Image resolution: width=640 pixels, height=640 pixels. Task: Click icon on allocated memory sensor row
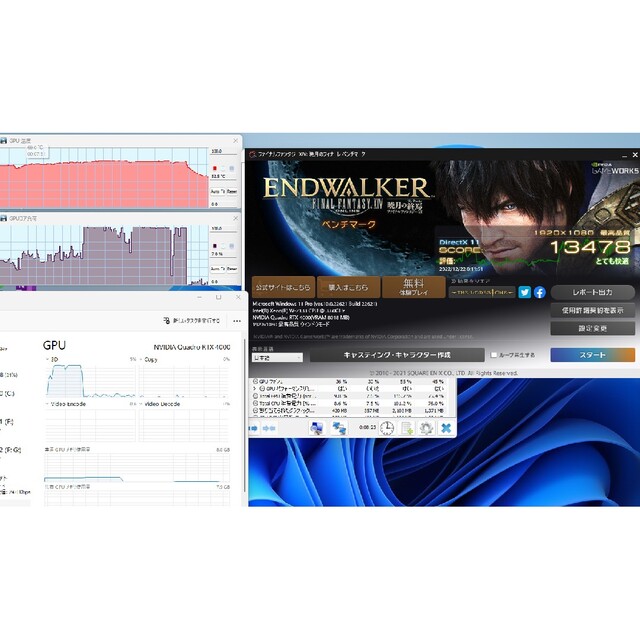coord(256,411)
